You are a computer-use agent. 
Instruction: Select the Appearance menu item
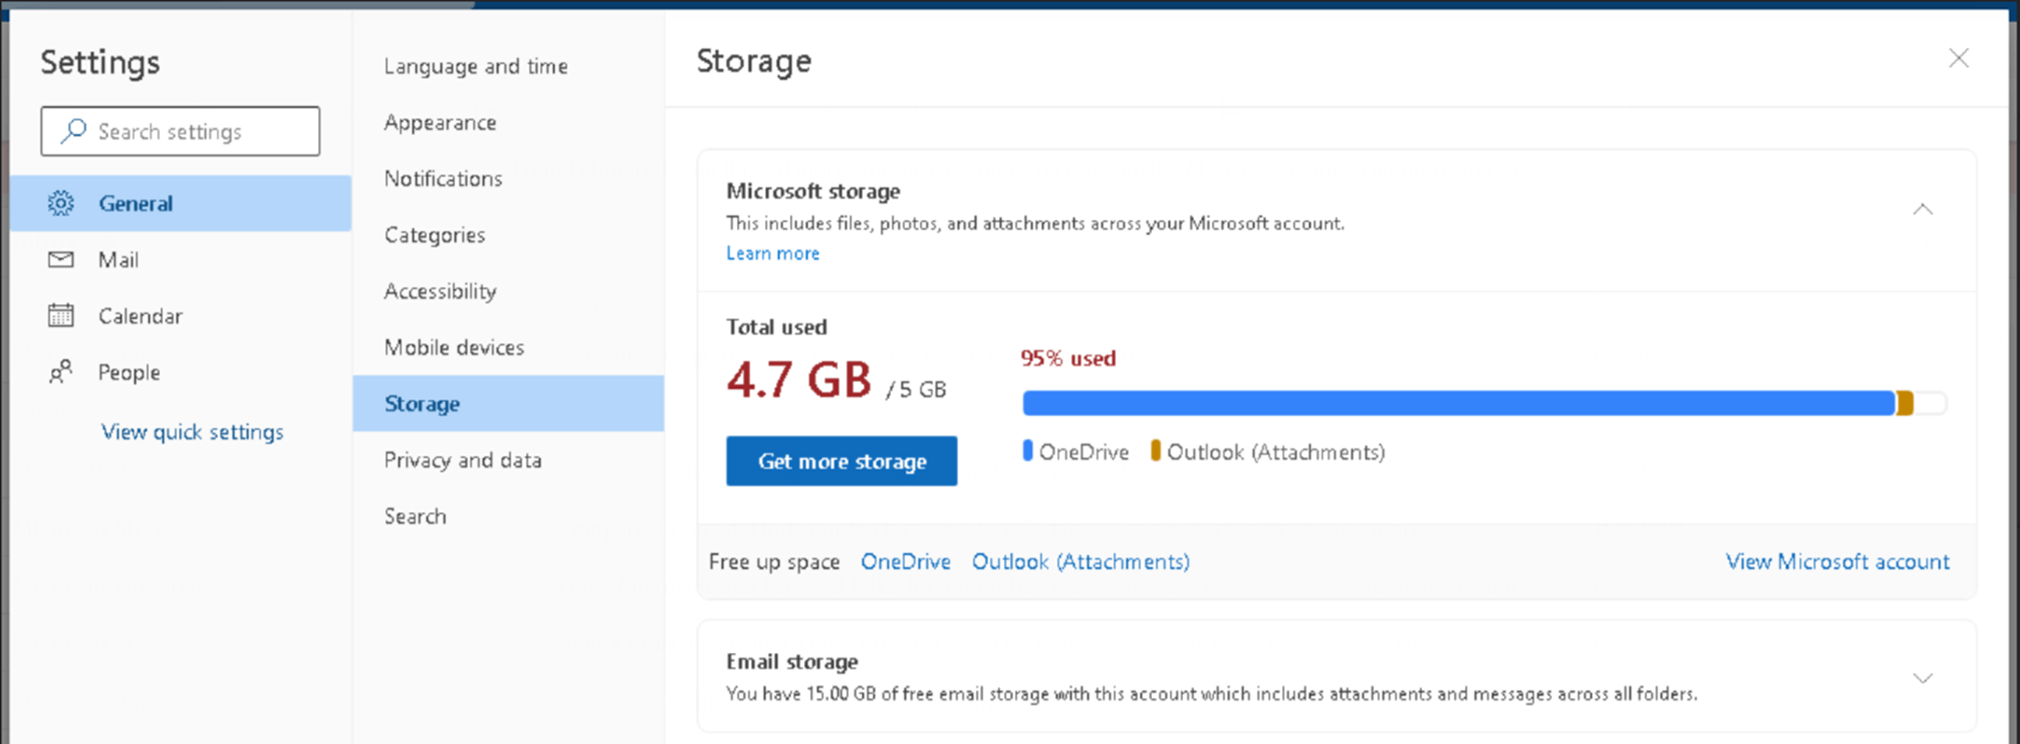tap(440, 122)
